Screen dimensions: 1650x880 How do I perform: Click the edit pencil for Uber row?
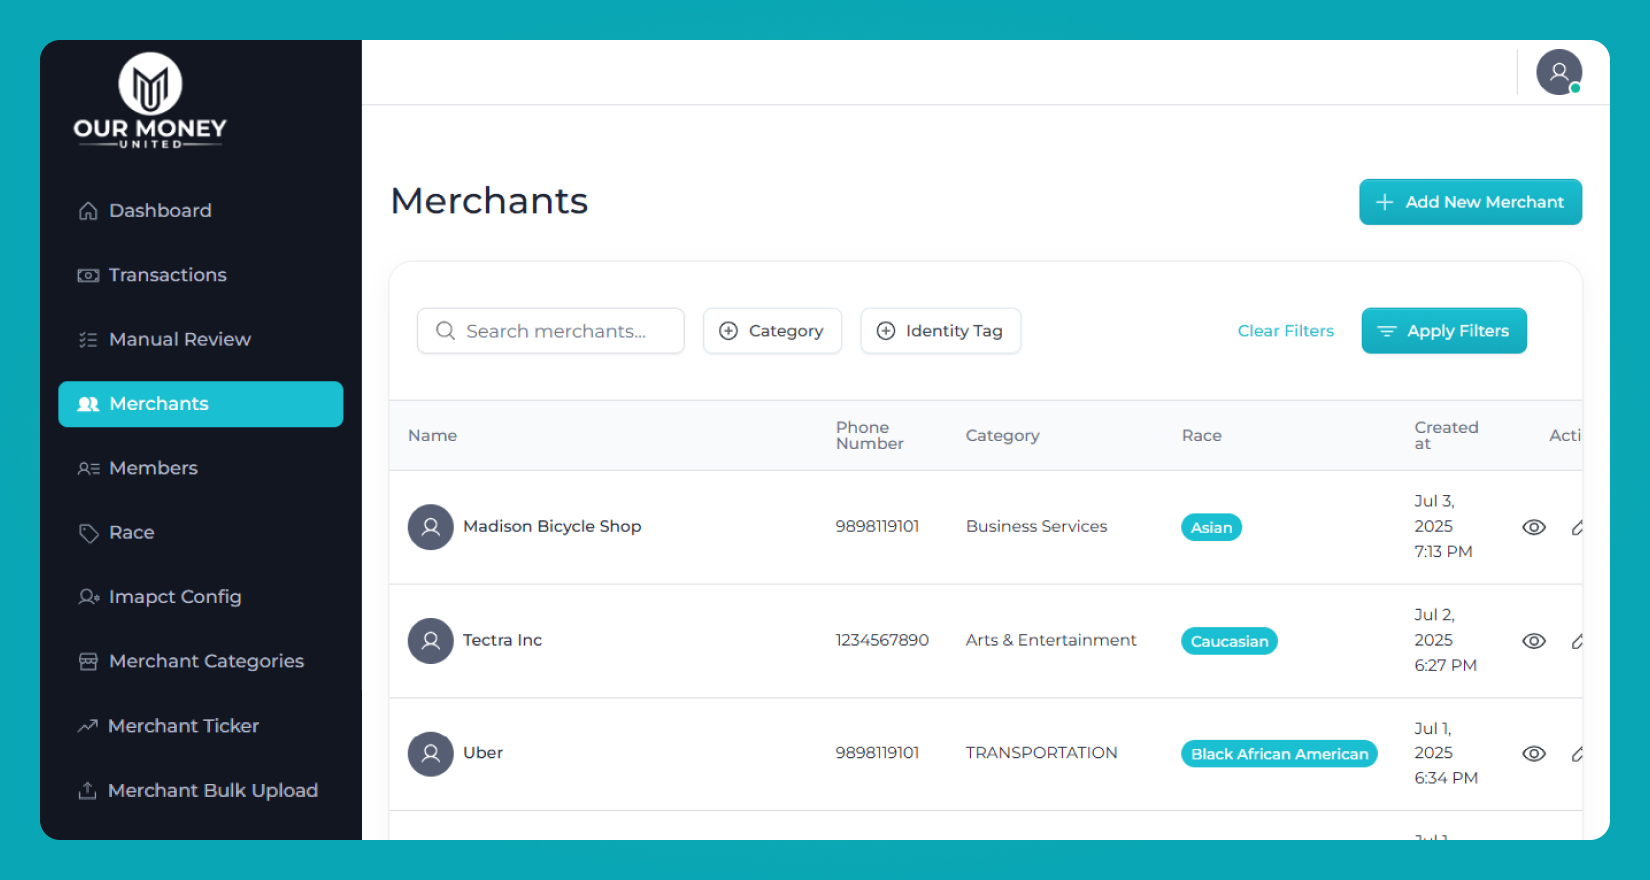click(x=1576, y=754)
